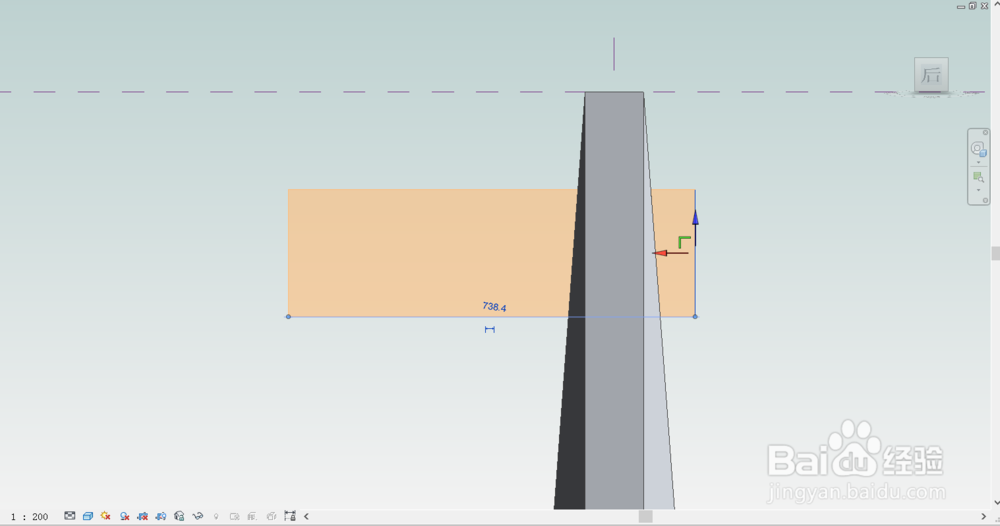
Task: Click the Reveal Constraints icon
Action: [x=290, y=516]
